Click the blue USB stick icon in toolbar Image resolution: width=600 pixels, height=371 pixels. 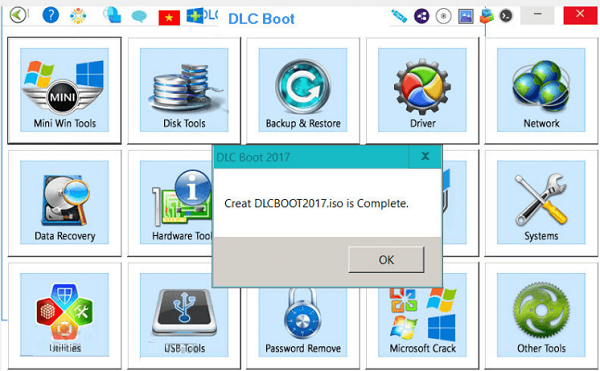(399, 16)
